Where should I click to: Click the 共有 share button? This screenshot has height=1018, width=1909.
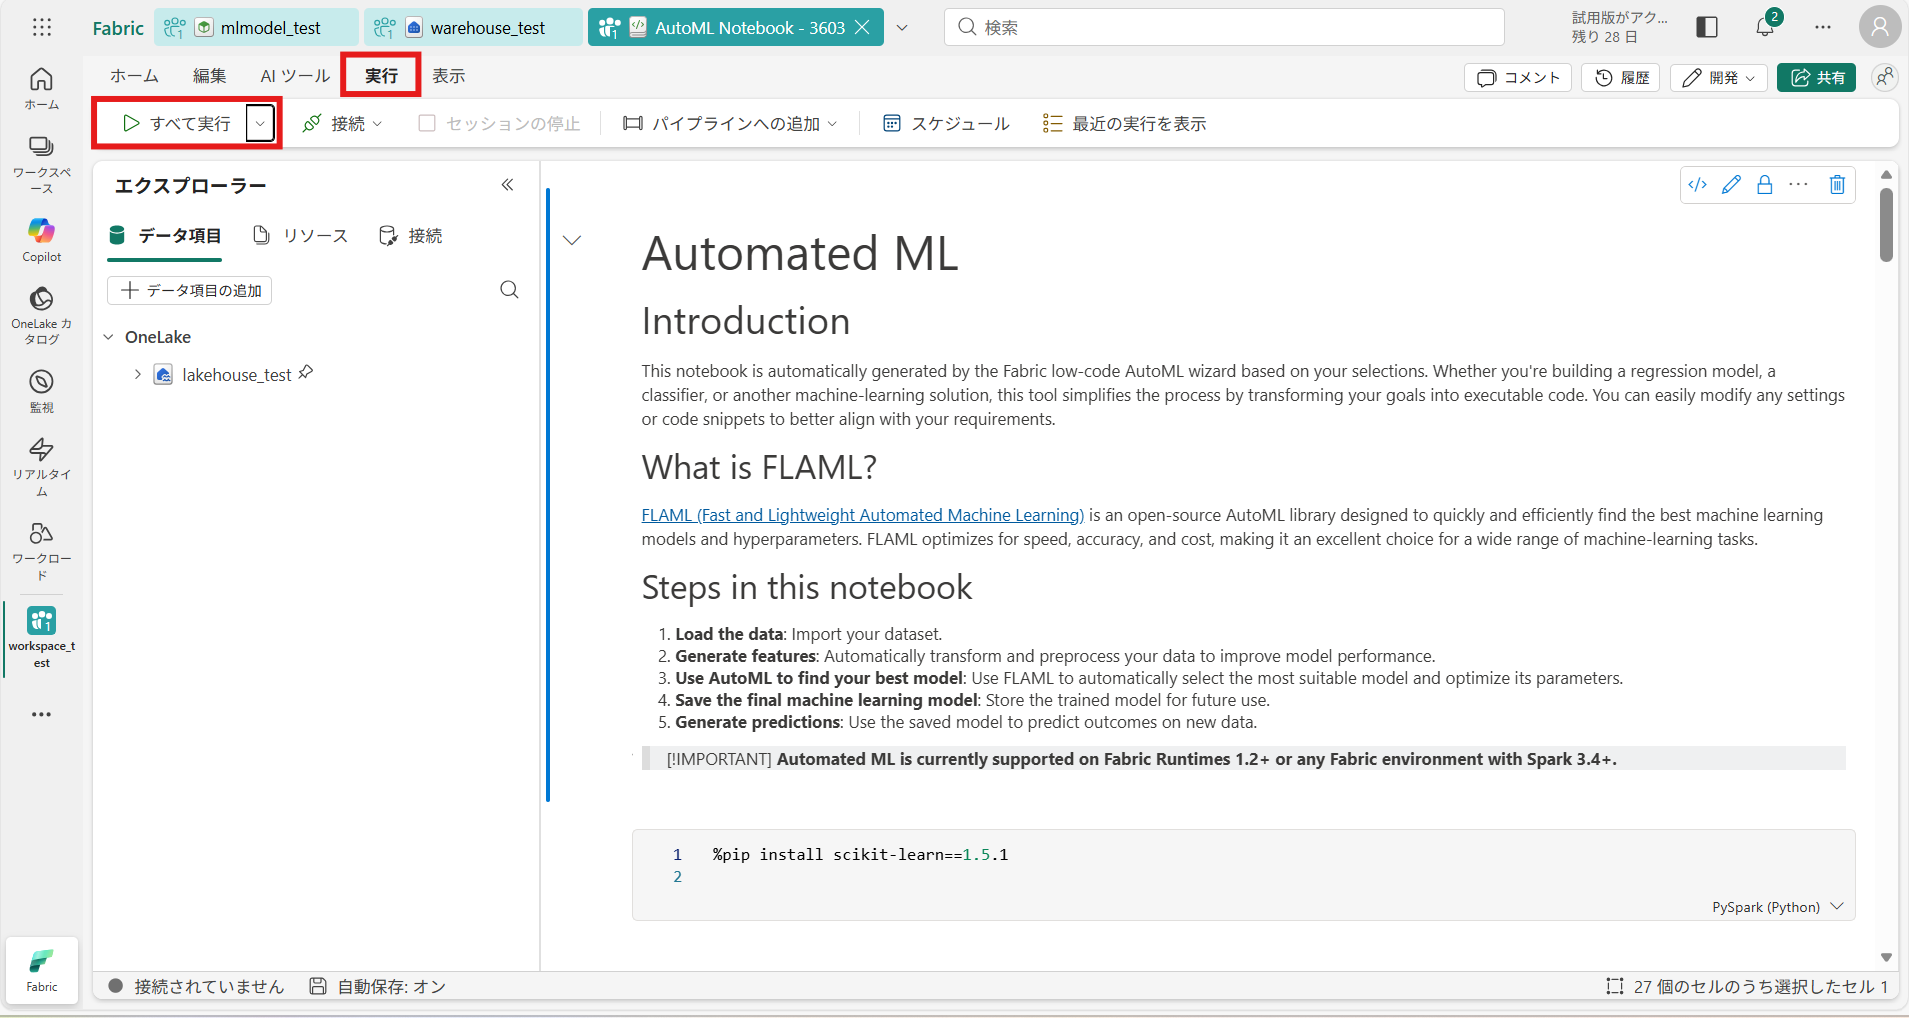tap(1816, 78)
